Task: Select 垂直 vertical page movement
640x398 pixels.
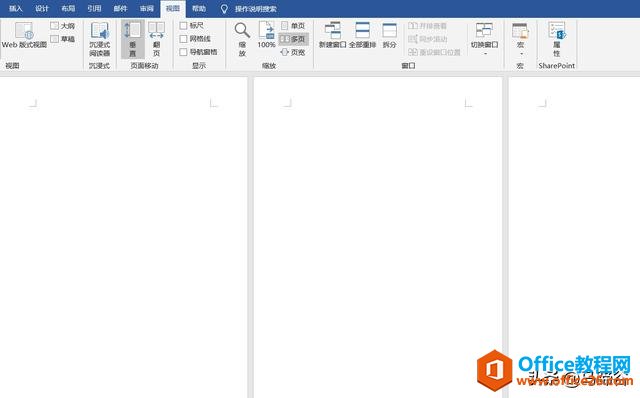Action: (133, 39)
